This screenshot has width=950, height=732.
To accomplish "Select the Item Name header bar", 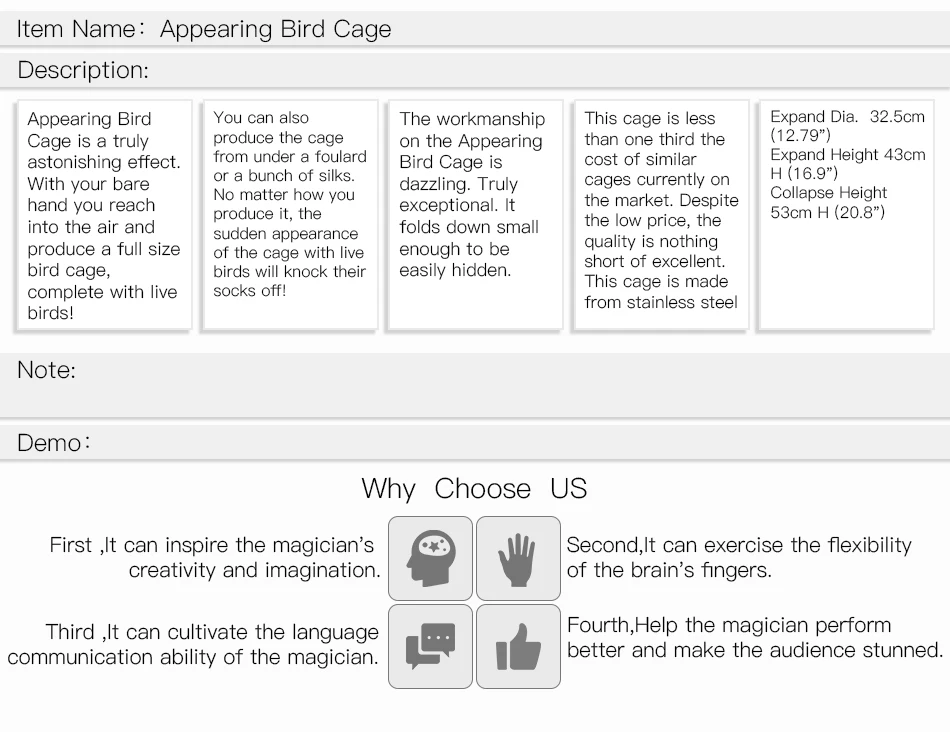I will coord(475,28).
